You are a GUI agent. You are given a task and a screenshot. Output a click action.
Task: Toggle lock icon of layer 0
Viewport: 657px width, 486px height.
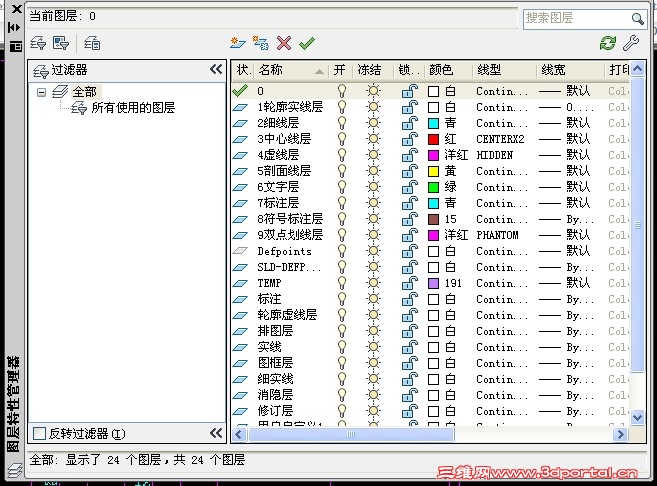tap(410, 91)
